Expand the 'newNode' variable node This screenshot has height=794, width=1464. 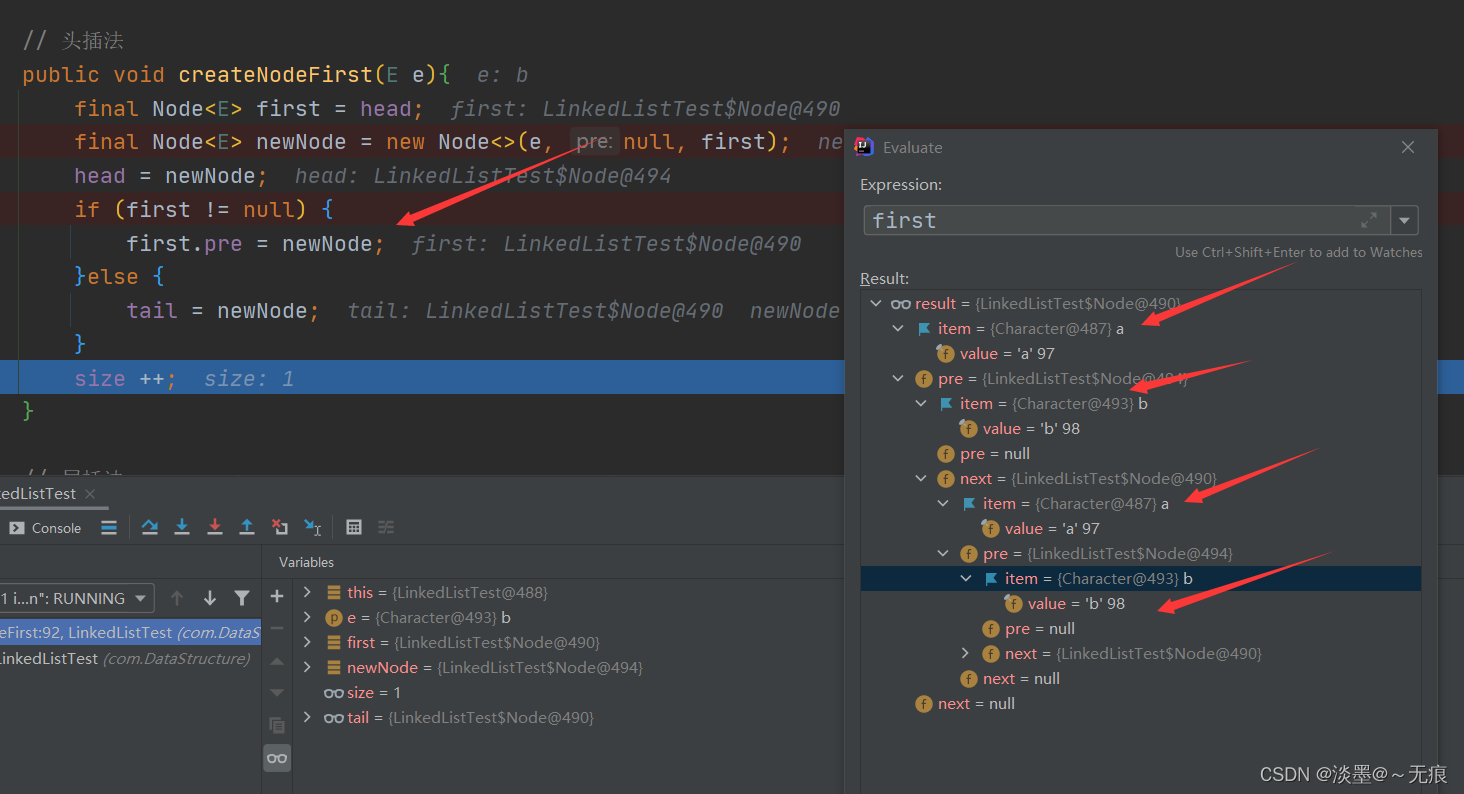click(308, 667)
